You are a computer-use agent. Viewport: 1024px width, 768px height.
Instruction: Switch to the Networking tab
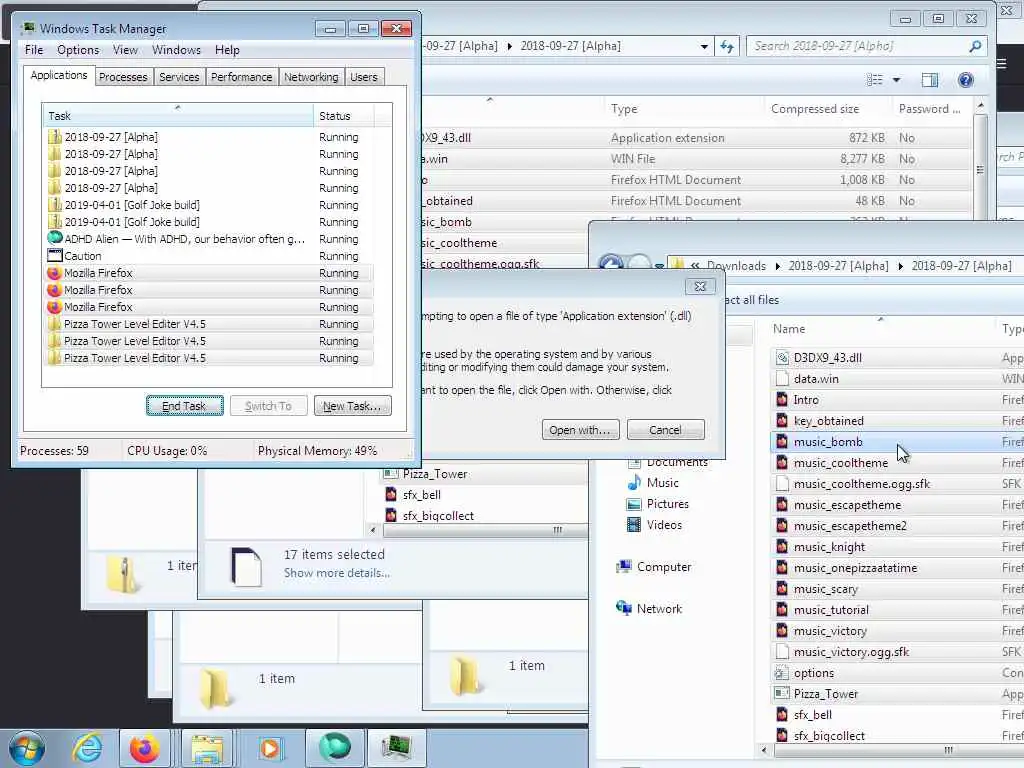point(311,77)
